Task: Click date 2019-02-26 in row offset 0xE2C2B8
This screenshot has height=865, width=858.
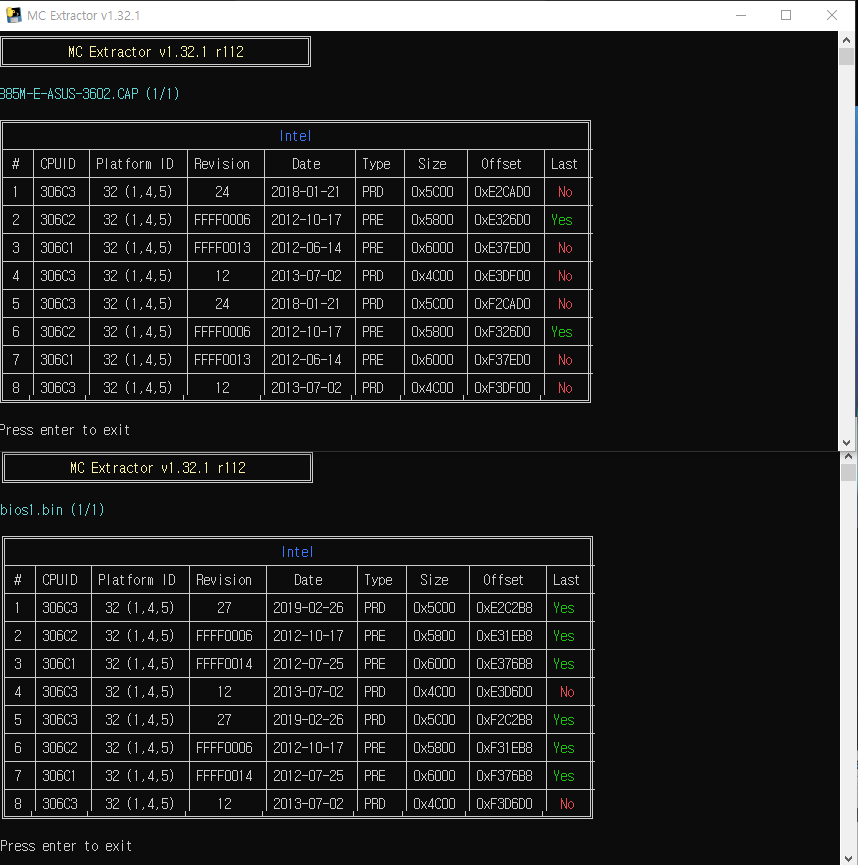Action: pyautogui.click(x=308, y=608)
